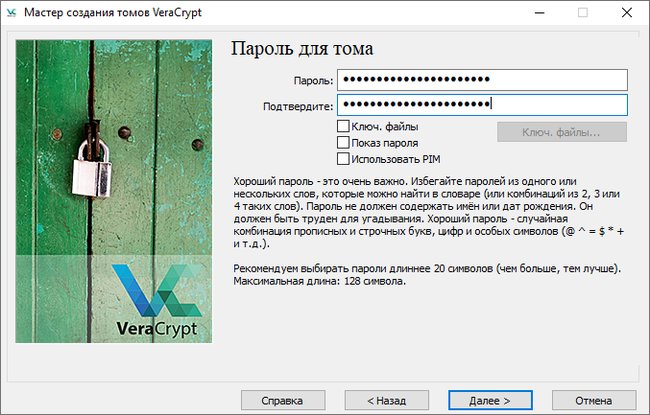This screenshot has width=650, height=415.
Task: Focus the Подтвердите confirmation field
Action: 482,104
